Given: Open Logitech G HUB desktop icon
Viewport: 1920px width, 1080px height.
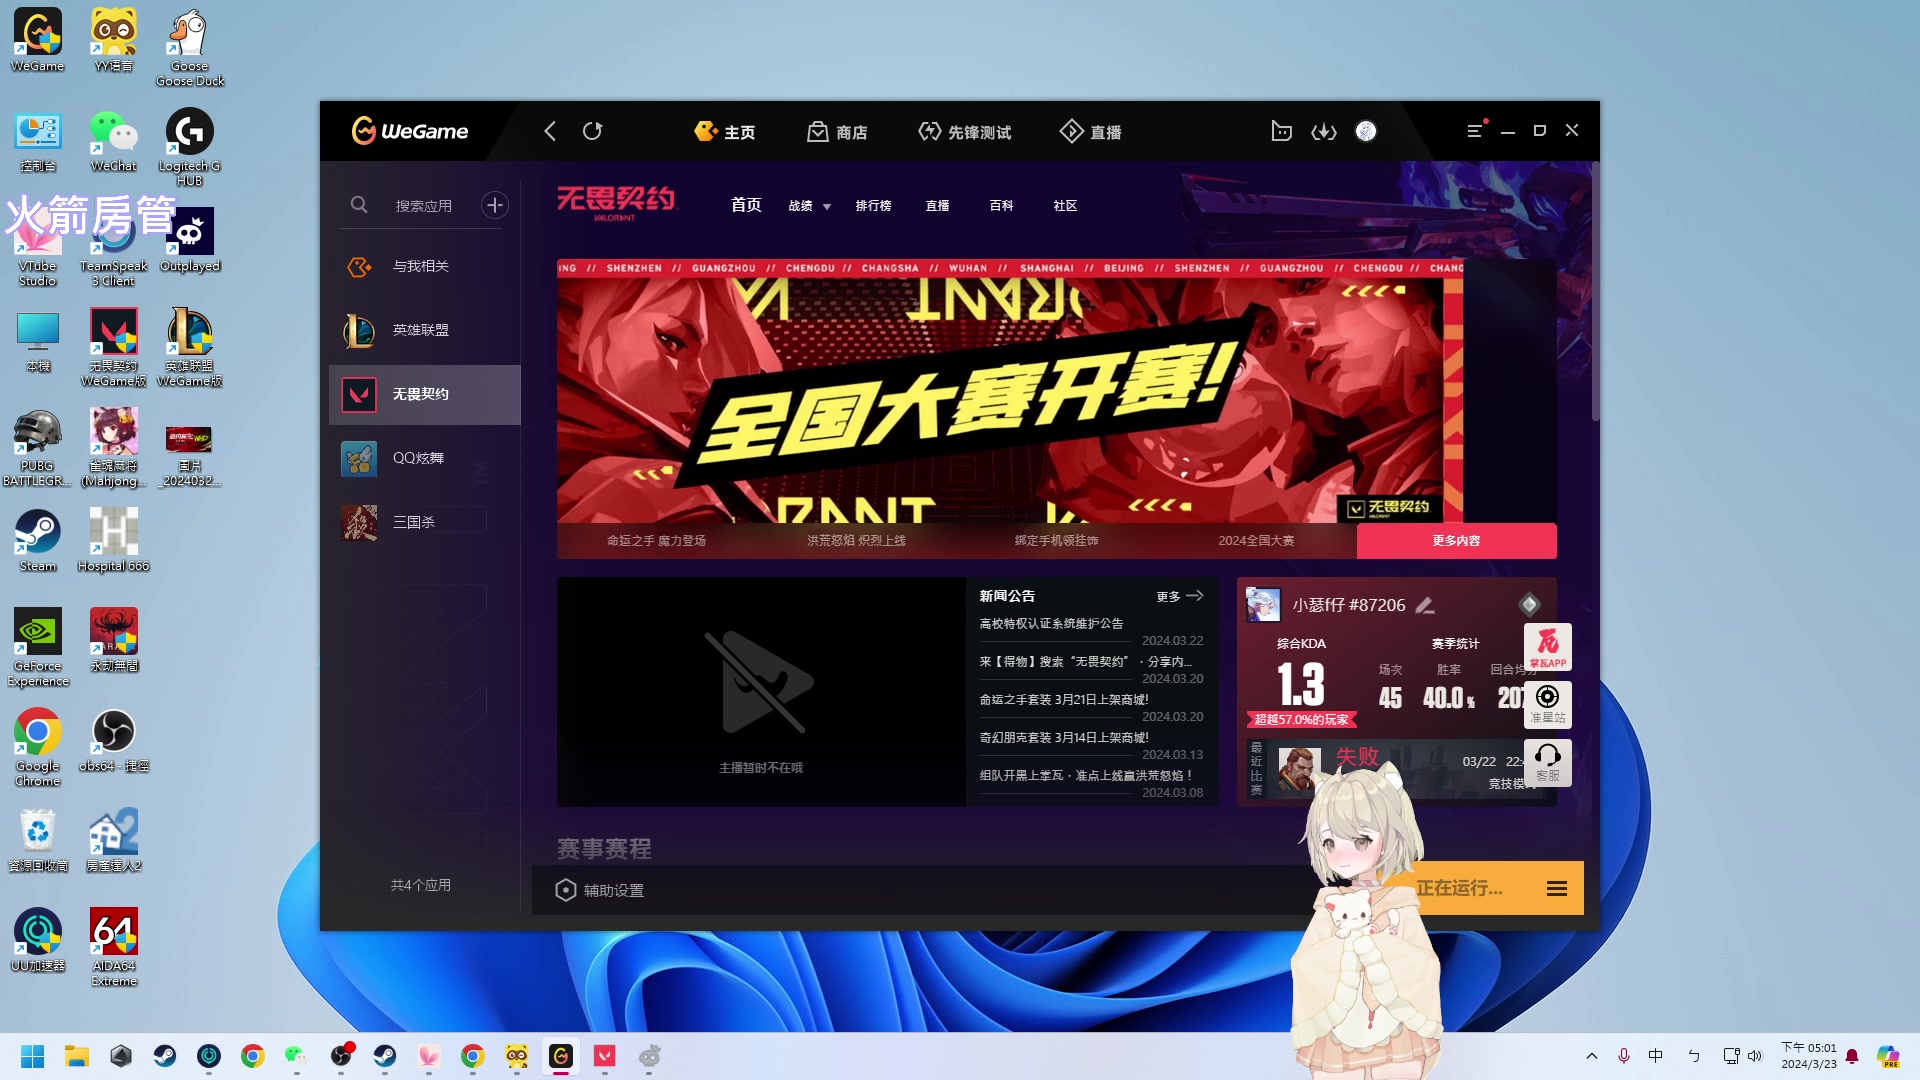Looking at the screenshot, I should pos(190,148).
